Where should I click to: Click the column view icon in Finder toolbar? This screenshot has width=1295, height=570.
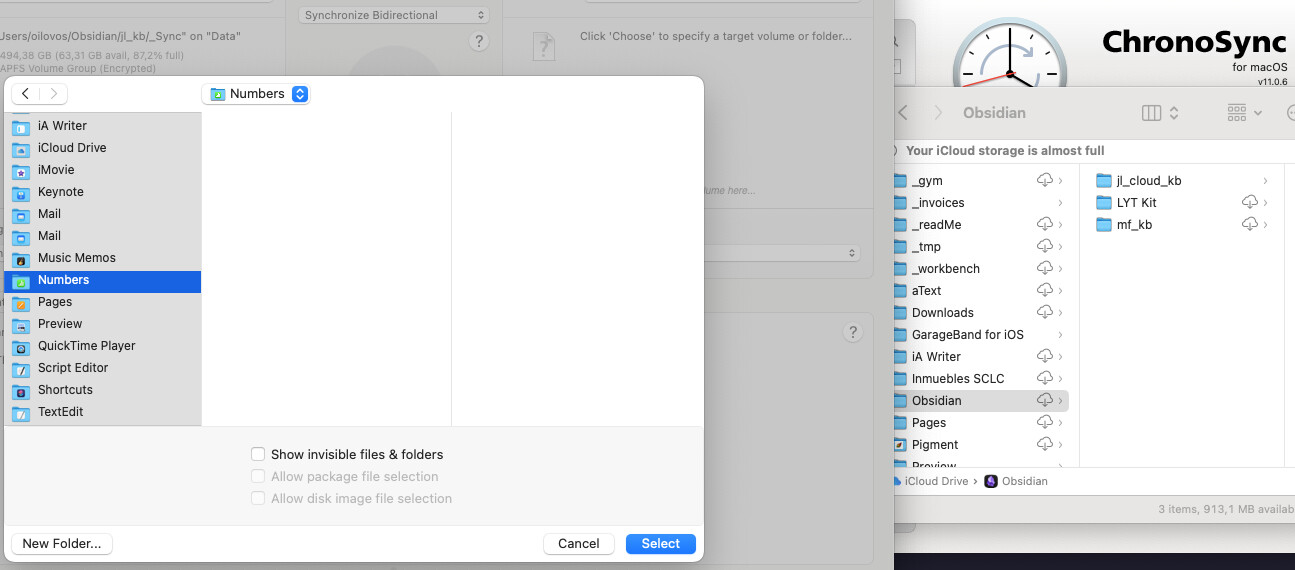coord(1151,113)
